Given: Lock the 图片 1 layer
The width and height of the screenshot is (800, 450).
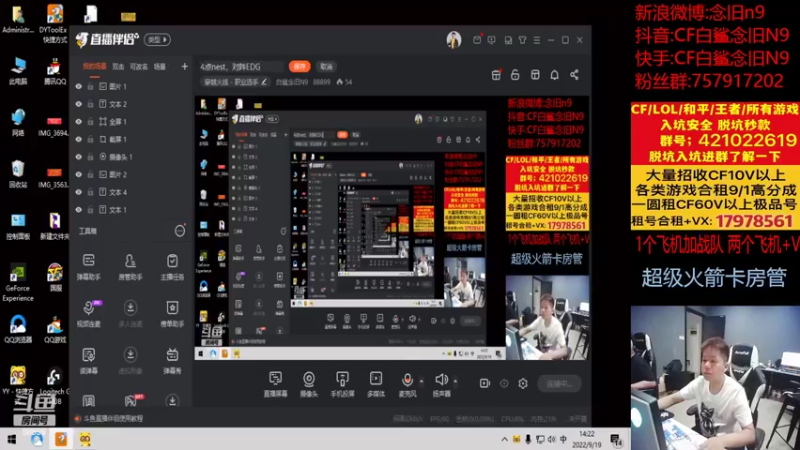Looking at the screenshot, I should click(90, 87).
